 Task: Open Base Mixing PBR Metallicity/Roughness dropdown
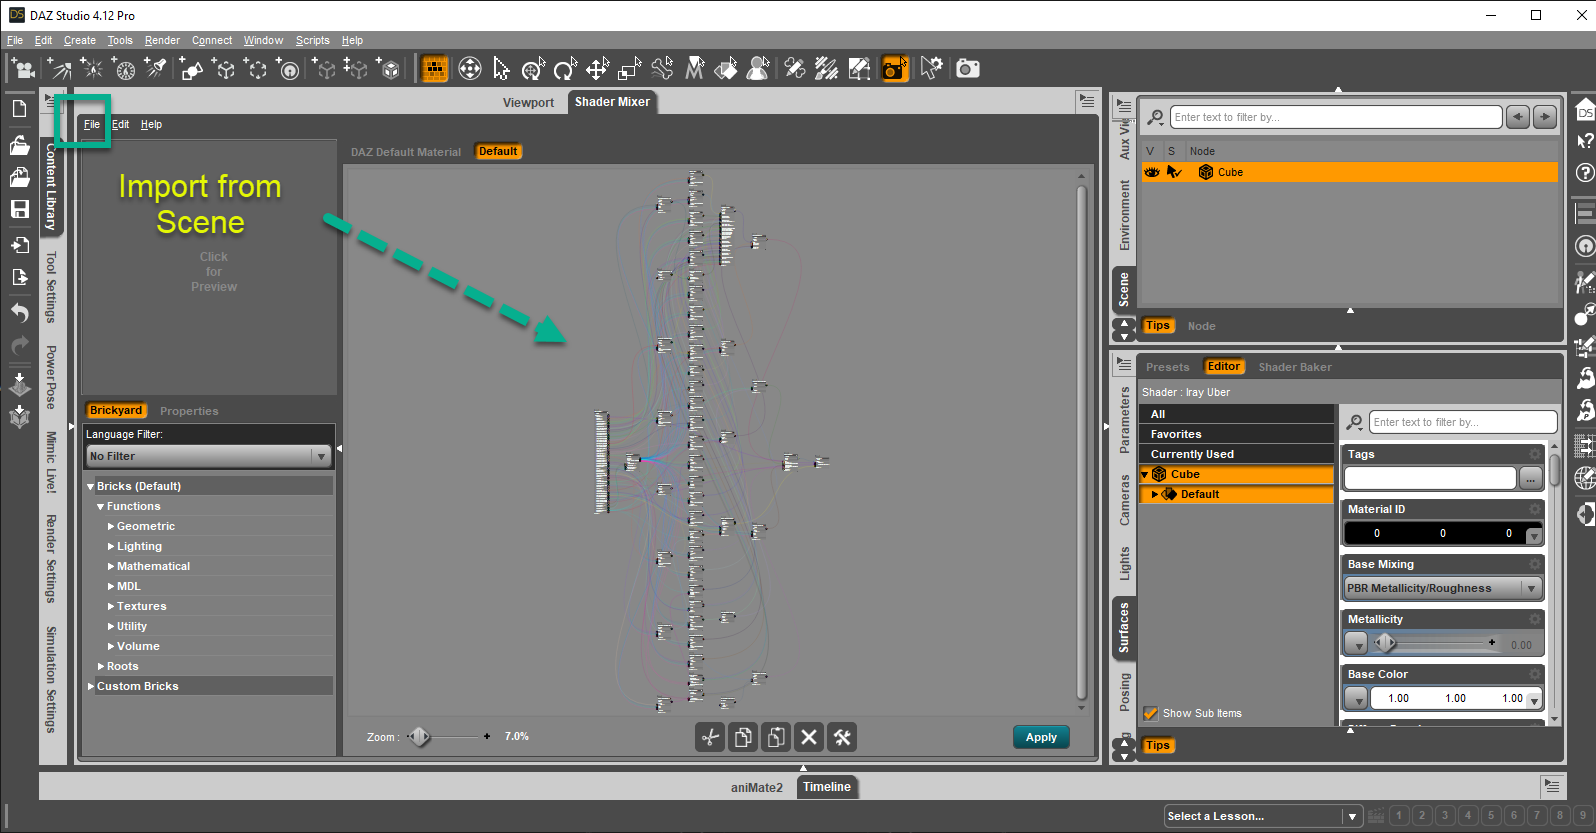tap(1443, 588)
